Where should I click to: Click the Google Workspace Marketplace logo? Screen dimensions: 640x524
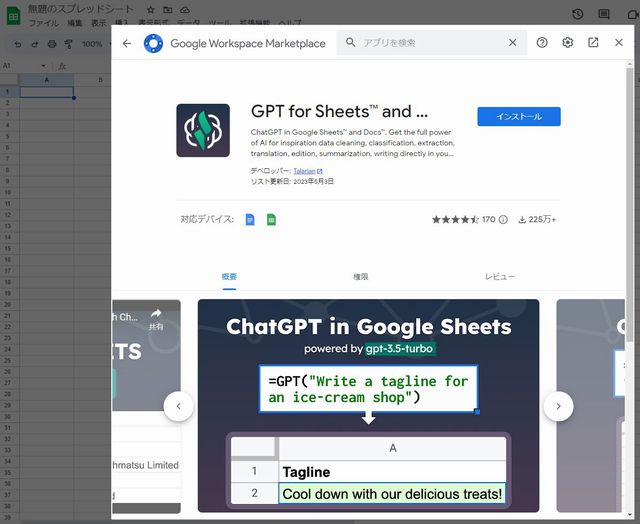pos(153,43)
